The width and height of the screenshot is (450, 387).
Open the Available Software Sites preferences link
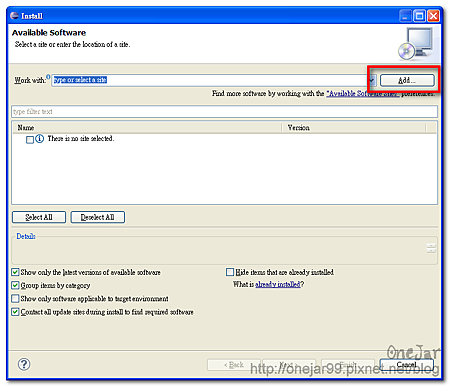[362, 94]
